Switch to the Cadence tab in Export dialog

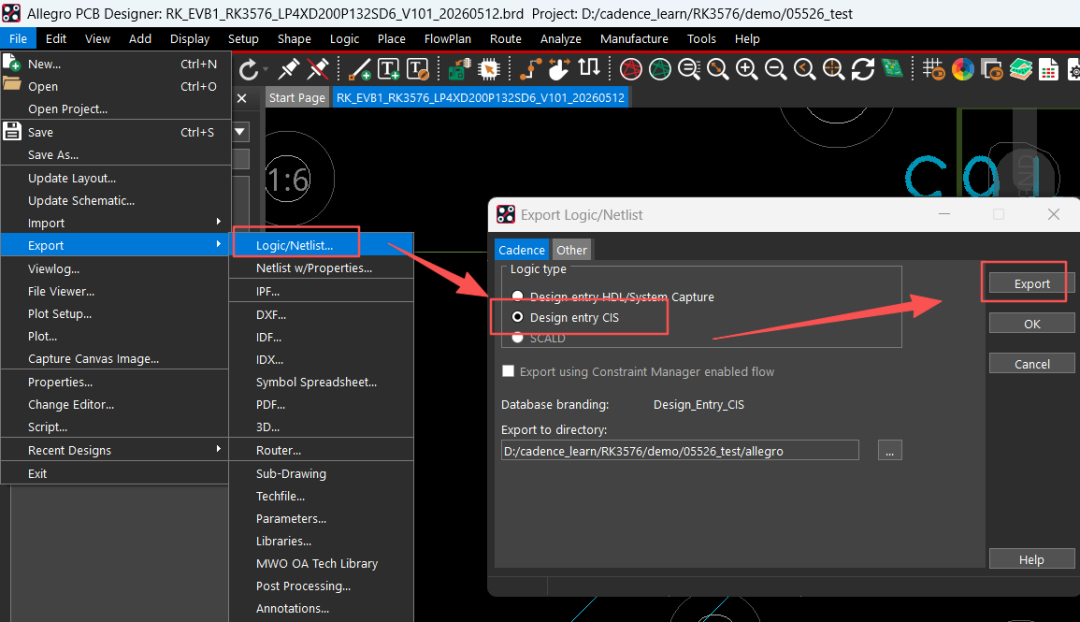click(521, 250)
